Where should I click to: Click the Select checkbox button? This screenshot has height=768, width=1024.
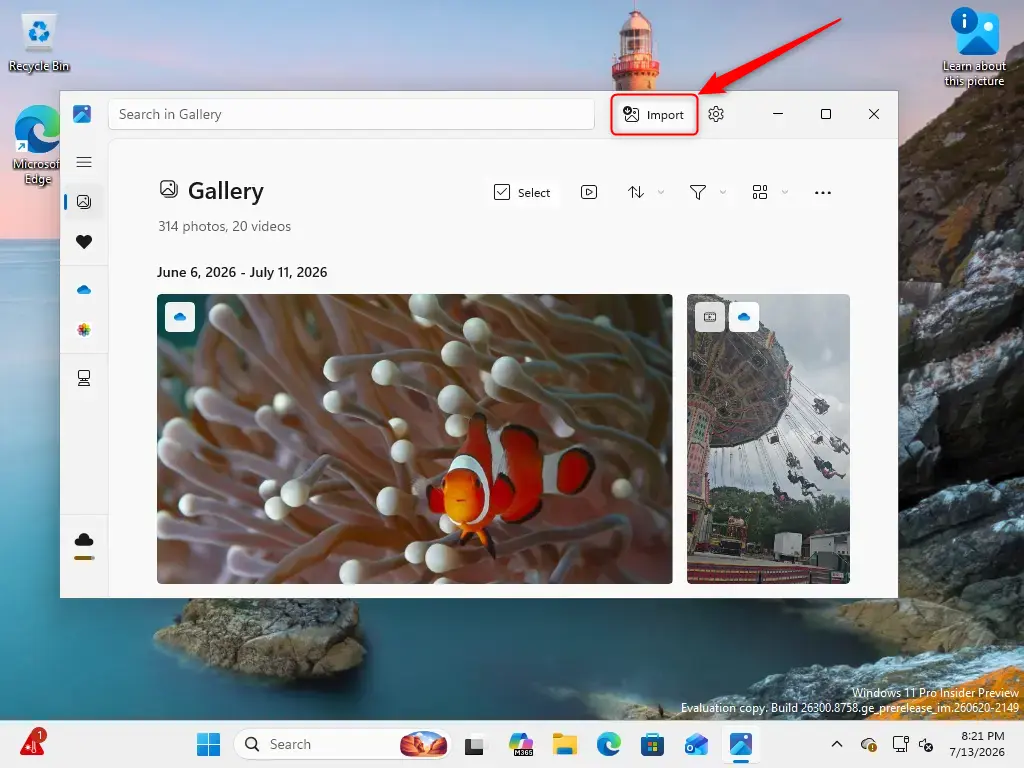pos(522,193)
